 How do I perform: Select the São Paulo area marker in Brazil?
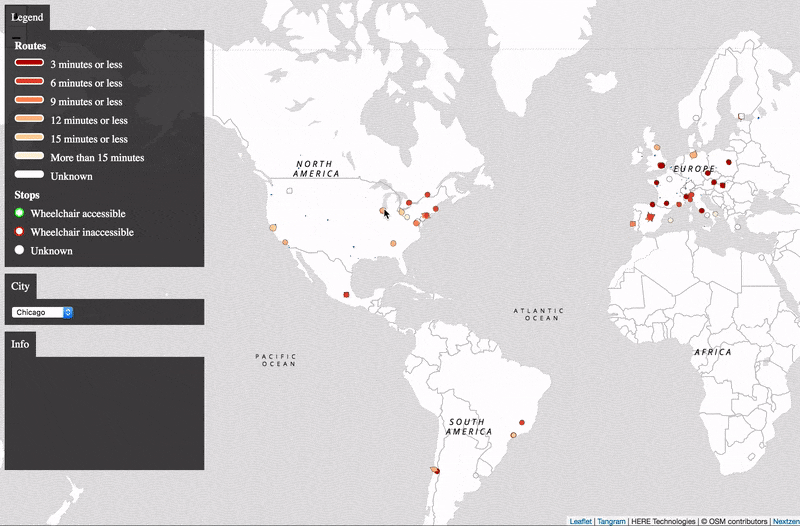click(x=514, y=435)
